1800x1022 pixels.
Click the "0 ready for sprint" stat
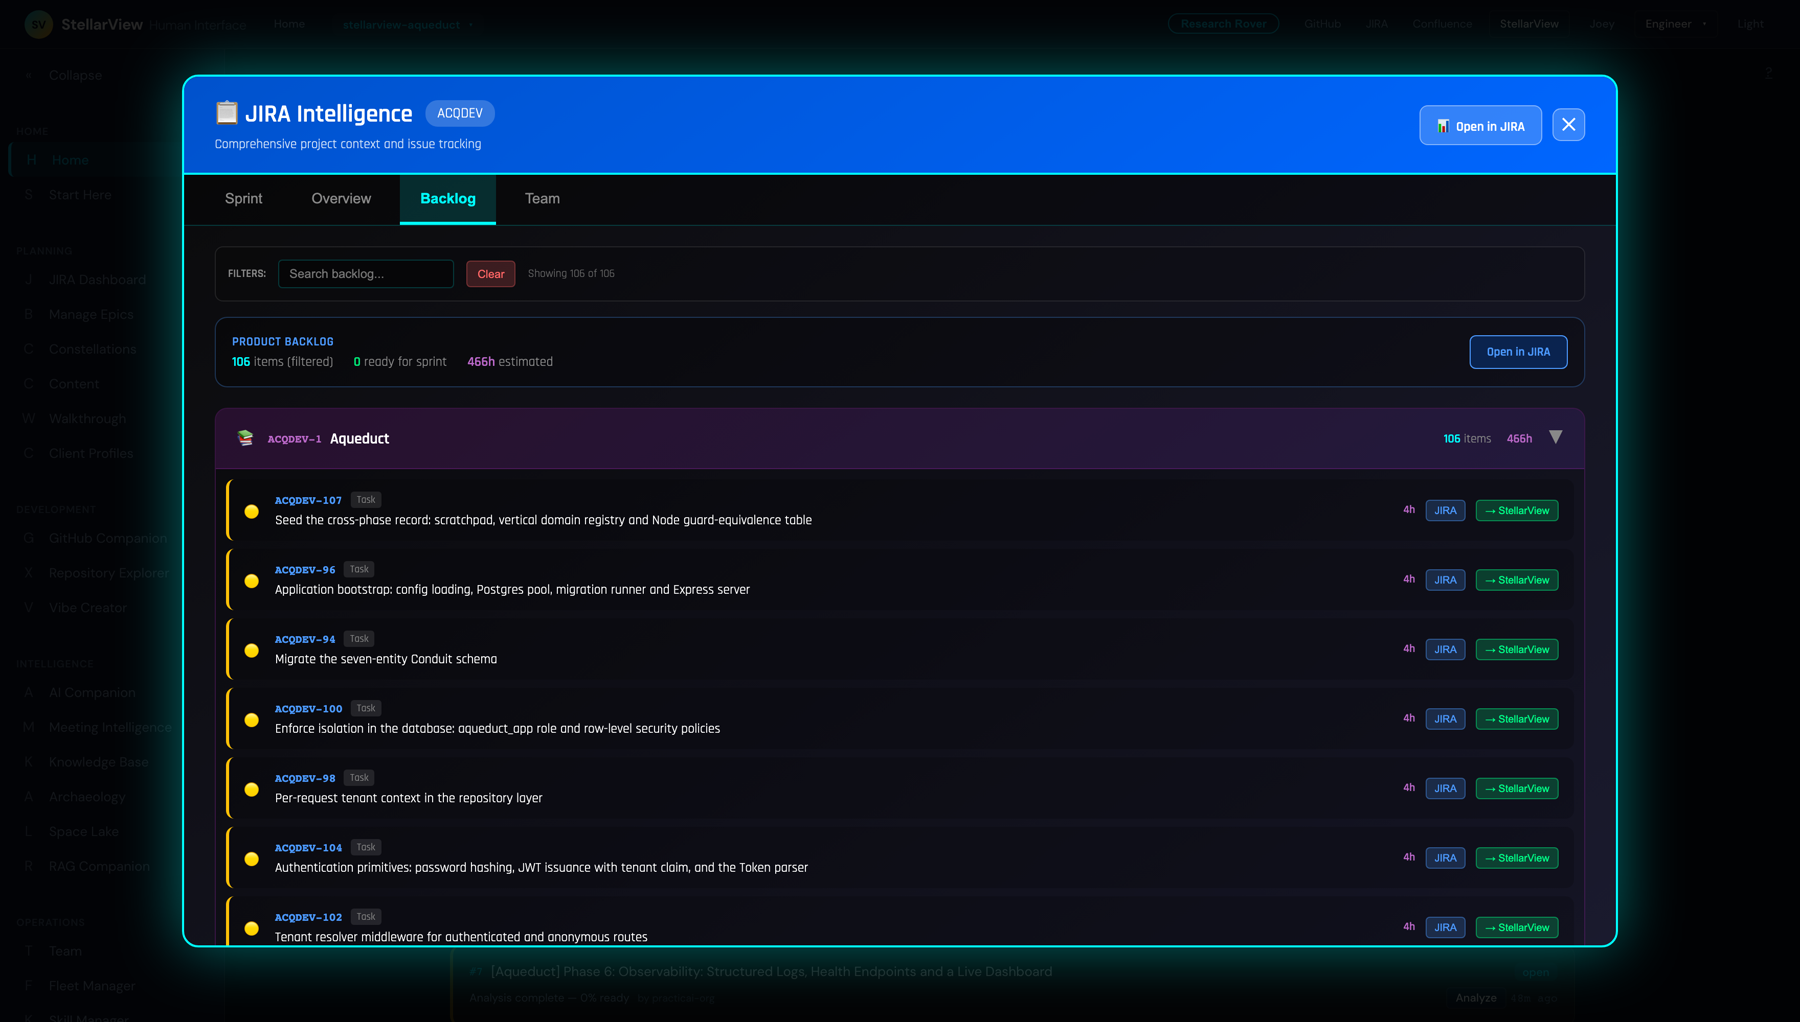click(400, 362)
